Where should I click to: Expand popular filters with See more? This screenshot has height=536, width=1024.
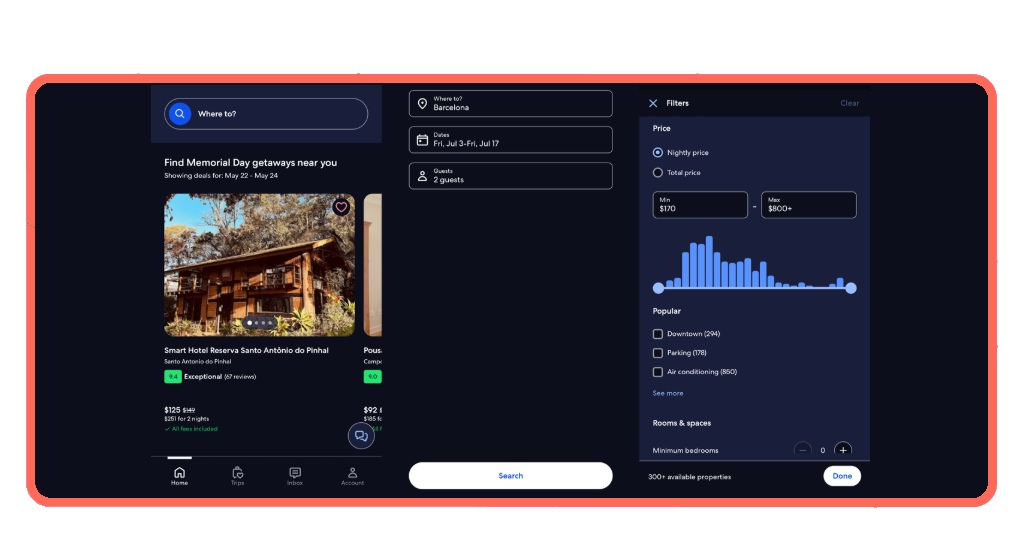[x=667, y=393]
